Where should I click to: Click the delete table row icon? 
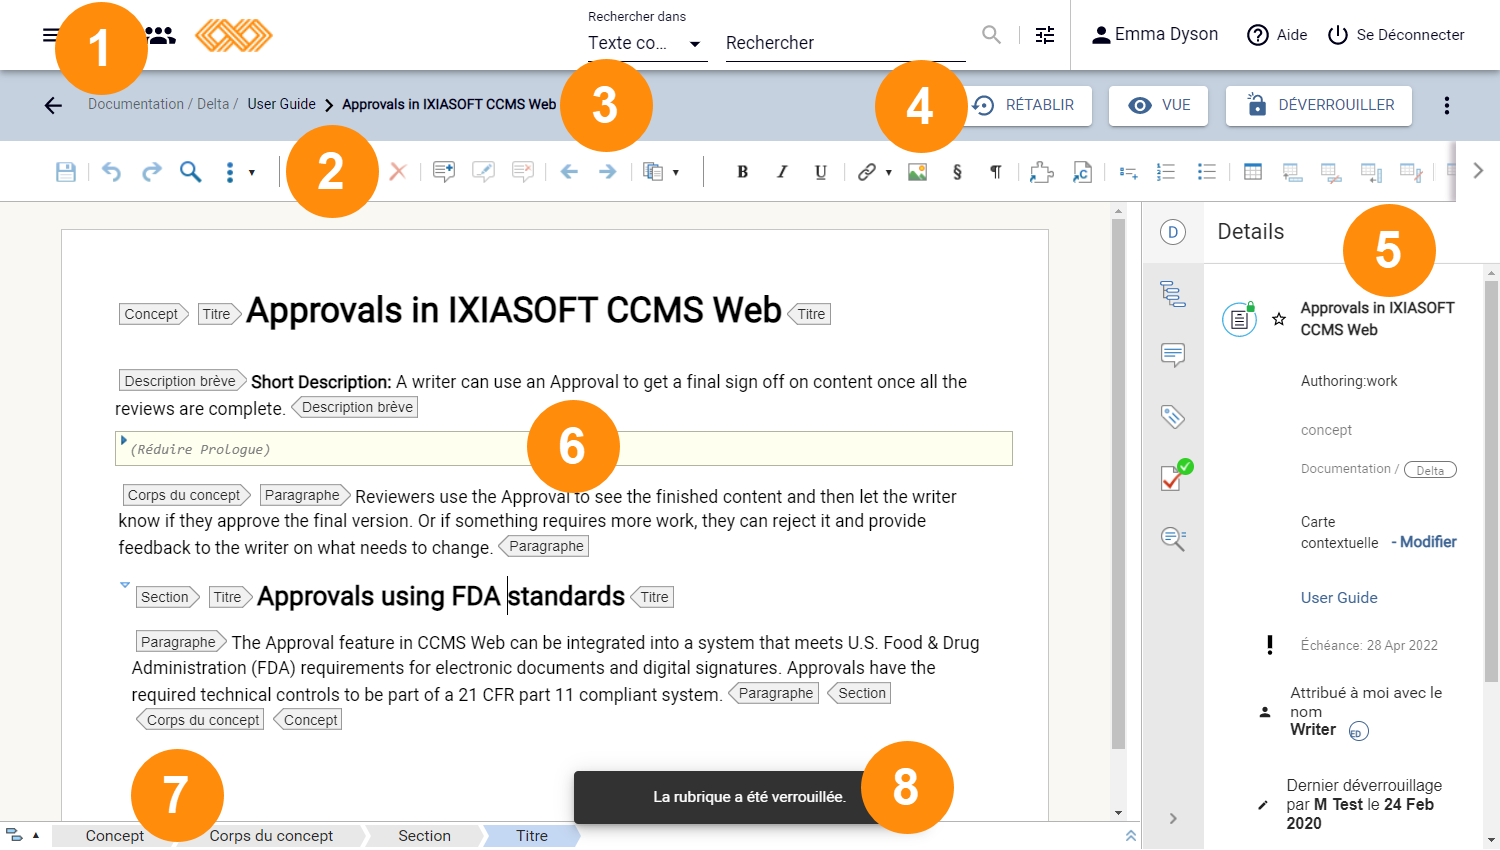coord(1331,173)
